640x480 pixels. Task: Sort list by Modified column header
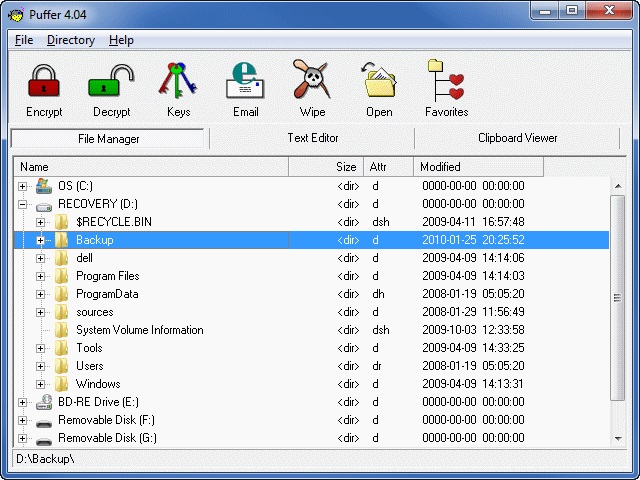[478, 167]
